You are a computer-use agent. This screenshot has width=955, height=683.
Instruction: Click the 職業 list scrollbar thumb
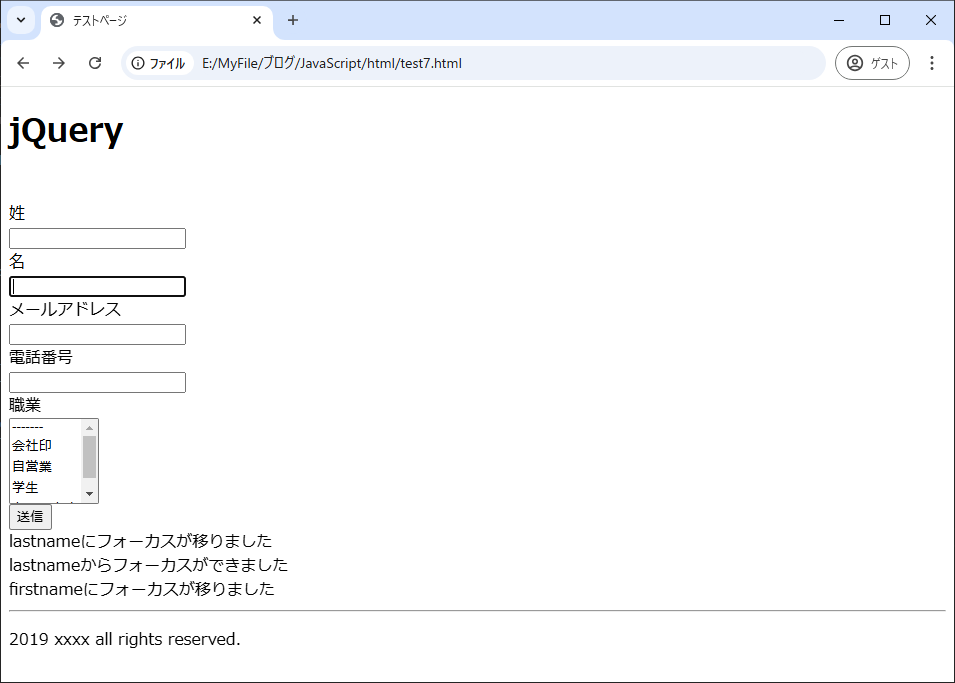pos(90,457)
